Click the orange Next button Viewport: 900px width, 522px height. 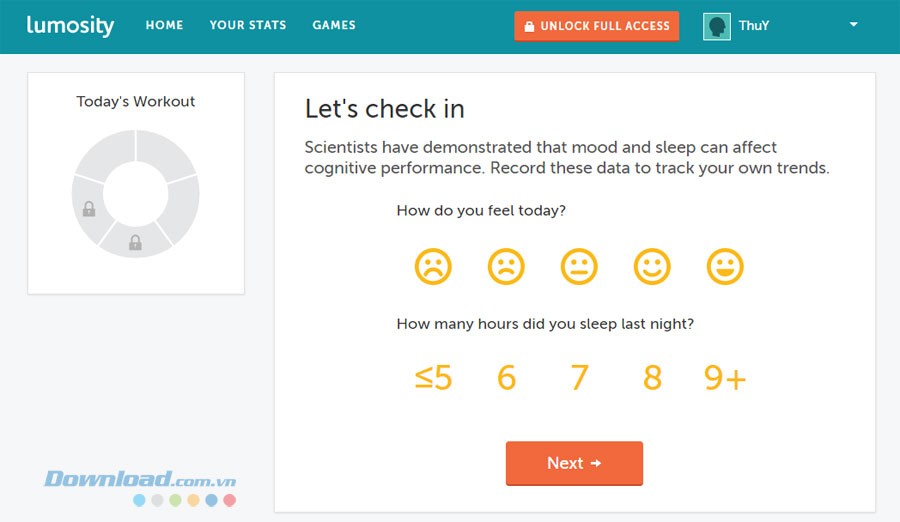coord(574,463)
